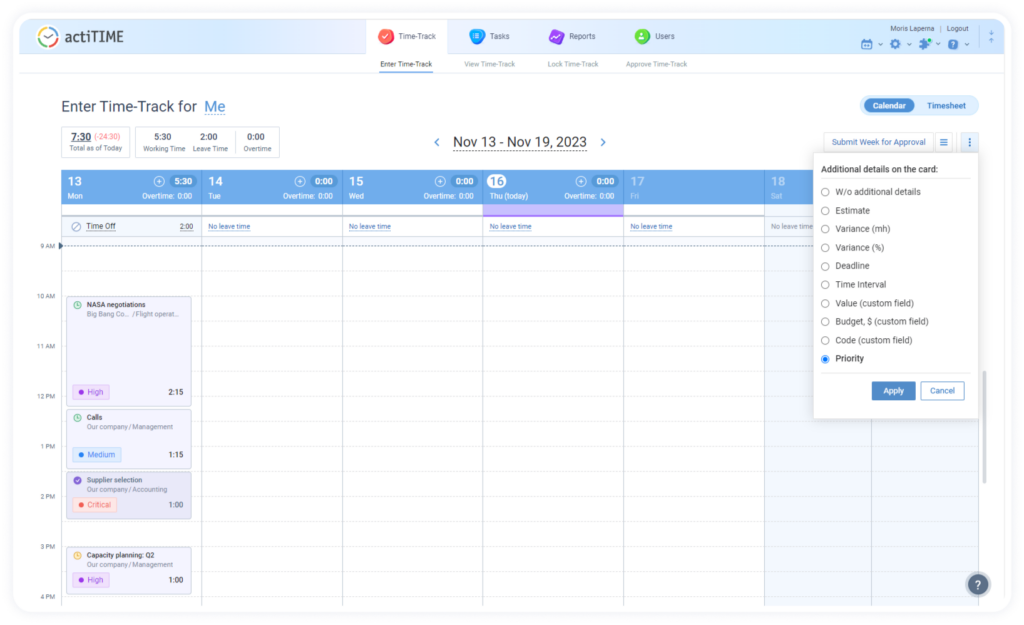Screen dimensions: 1024x625
Task: Click the add time icon for Wednesday 15
Action: [440, 181]
